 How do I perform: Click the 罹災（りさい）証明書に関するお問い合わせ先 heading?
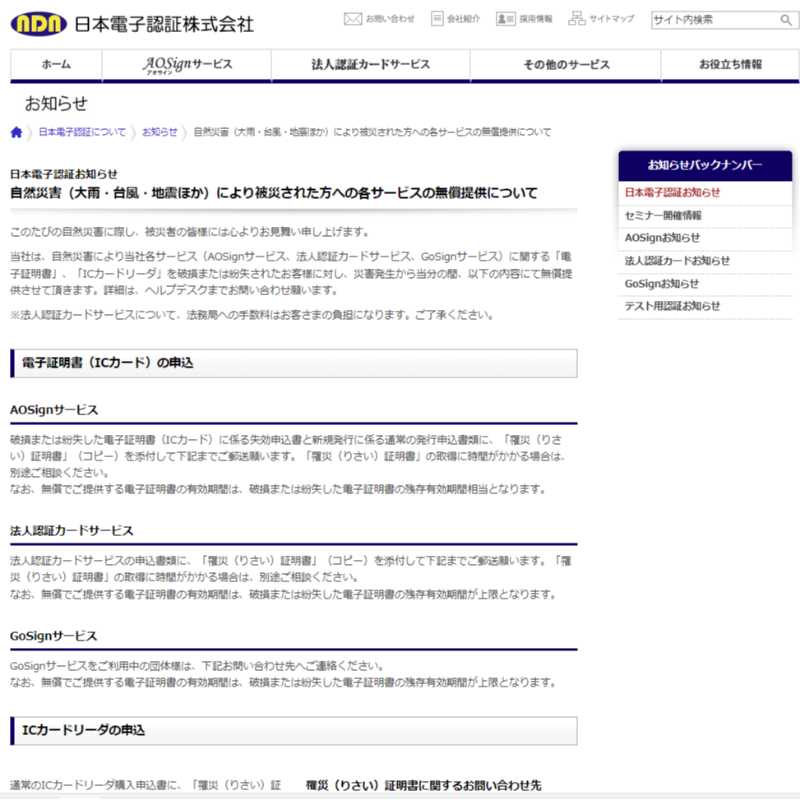click(x=423, y=785)
